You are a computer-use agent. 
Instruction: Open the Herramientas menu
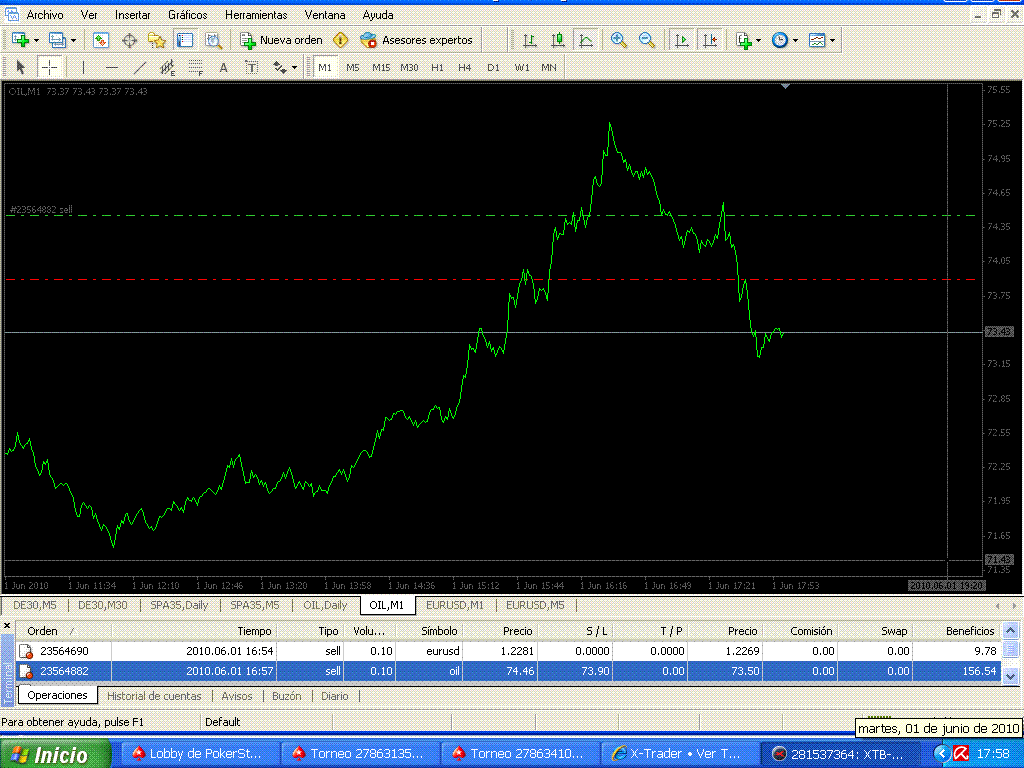pyautogui.click(x=256, y=14)
